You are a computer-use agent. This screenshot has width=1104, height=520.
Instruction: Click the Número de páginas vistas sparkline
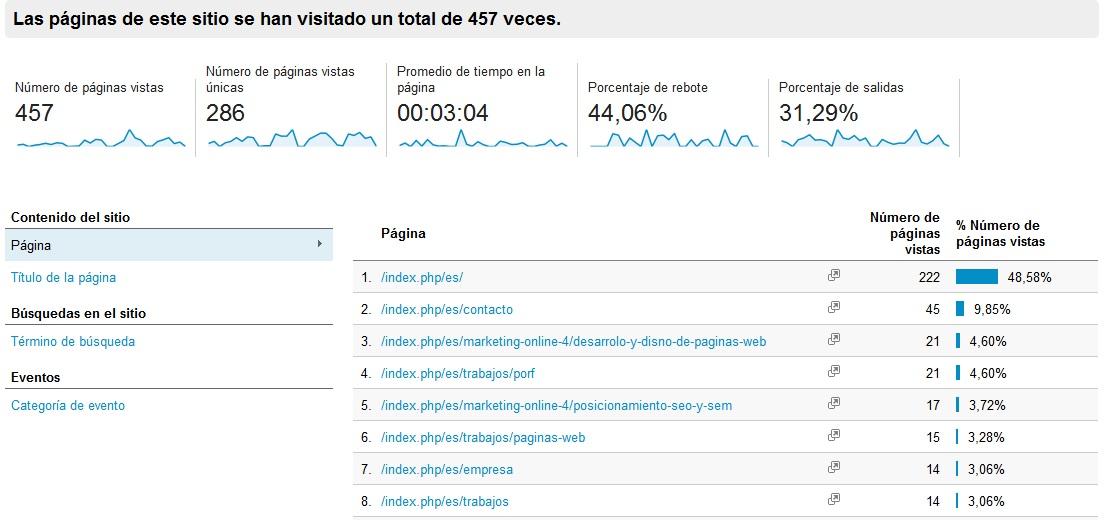[x=101, y=140]
